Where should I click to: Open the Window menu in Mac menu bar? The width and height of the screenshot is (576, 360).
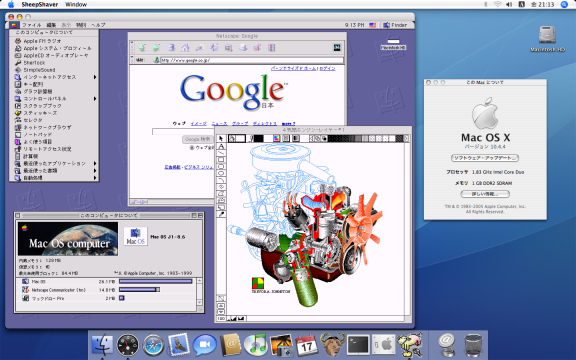76,4
